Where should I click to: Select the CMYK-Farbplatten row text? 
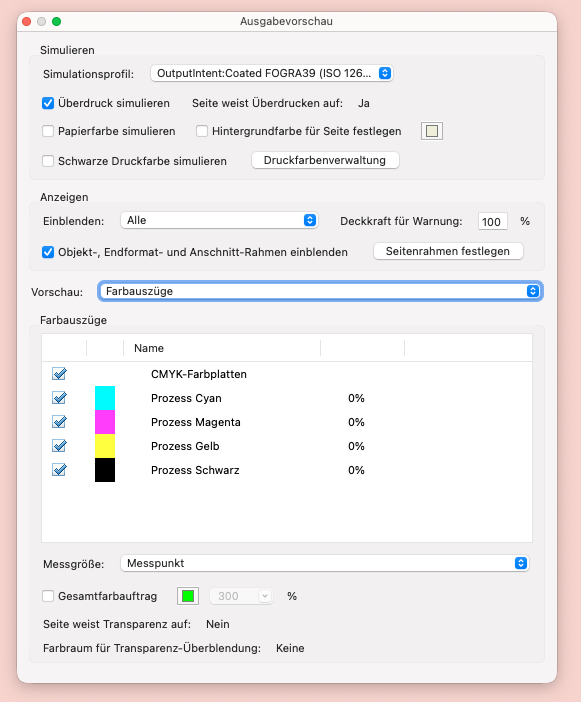click(x=199, y=374)
